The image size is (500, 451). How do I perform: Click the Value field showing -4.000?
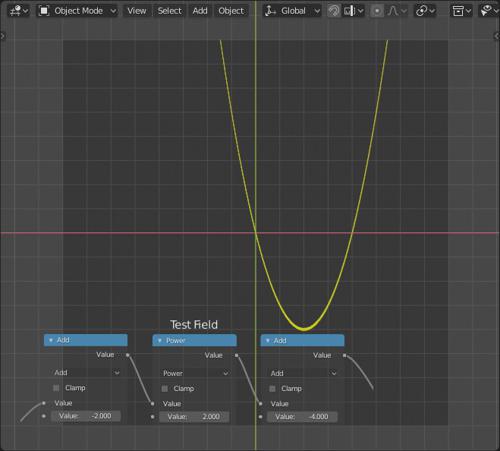pos(302,417)
